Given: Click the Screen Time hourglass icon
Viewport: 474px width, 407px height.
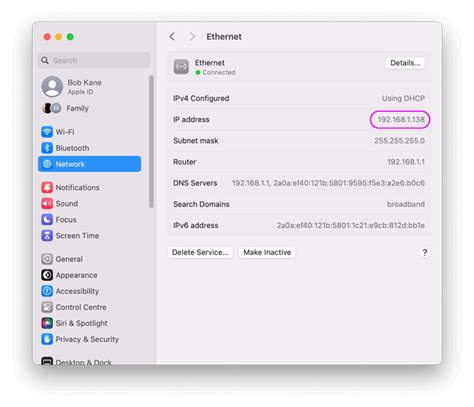Looking at the screenshot, I should point(47,235).
